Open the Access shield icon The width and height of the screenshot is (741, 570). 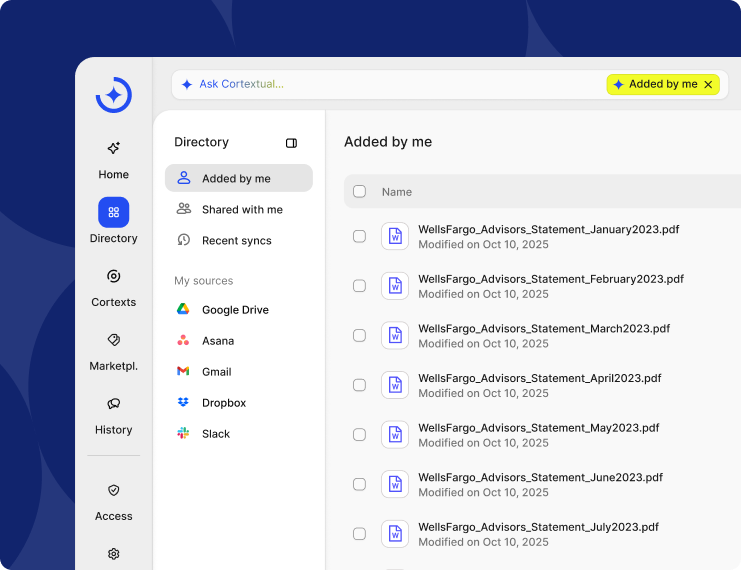click(113, 490)
